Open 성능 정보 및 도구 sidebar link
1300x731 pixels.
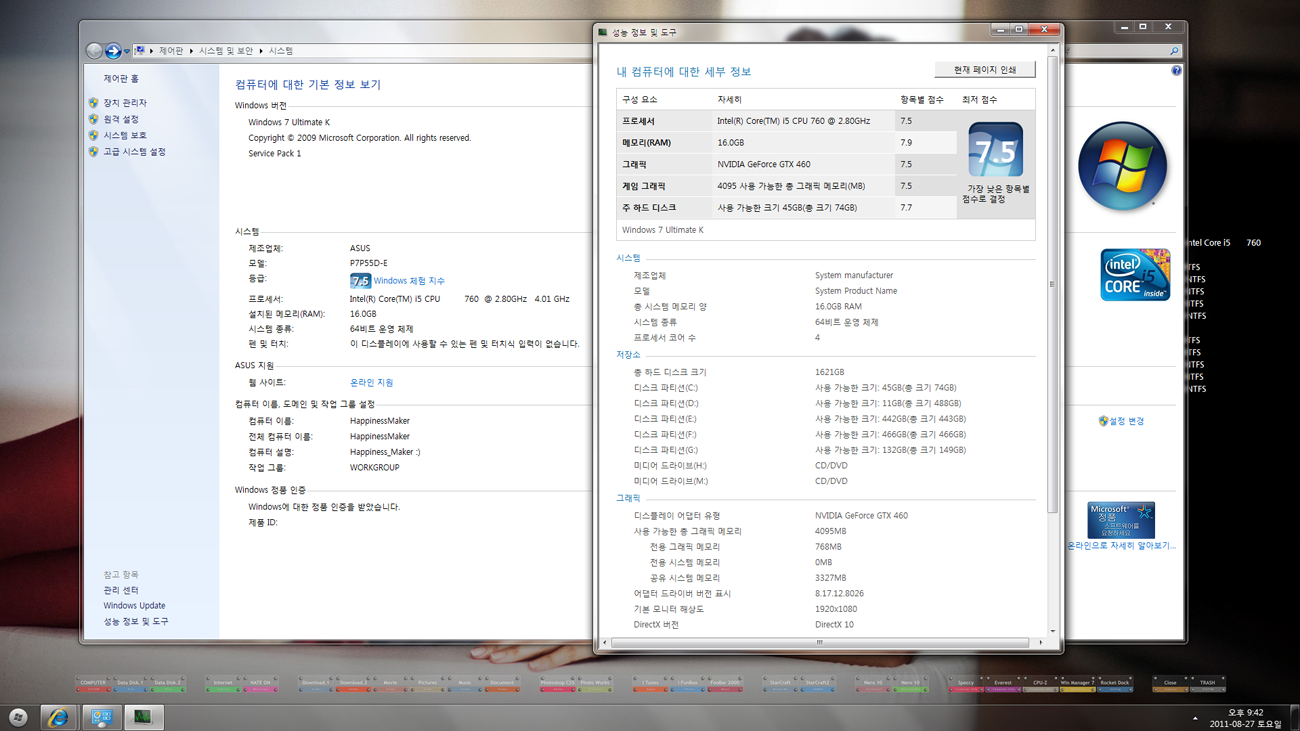pyautogui.click(x=136, y=622)
